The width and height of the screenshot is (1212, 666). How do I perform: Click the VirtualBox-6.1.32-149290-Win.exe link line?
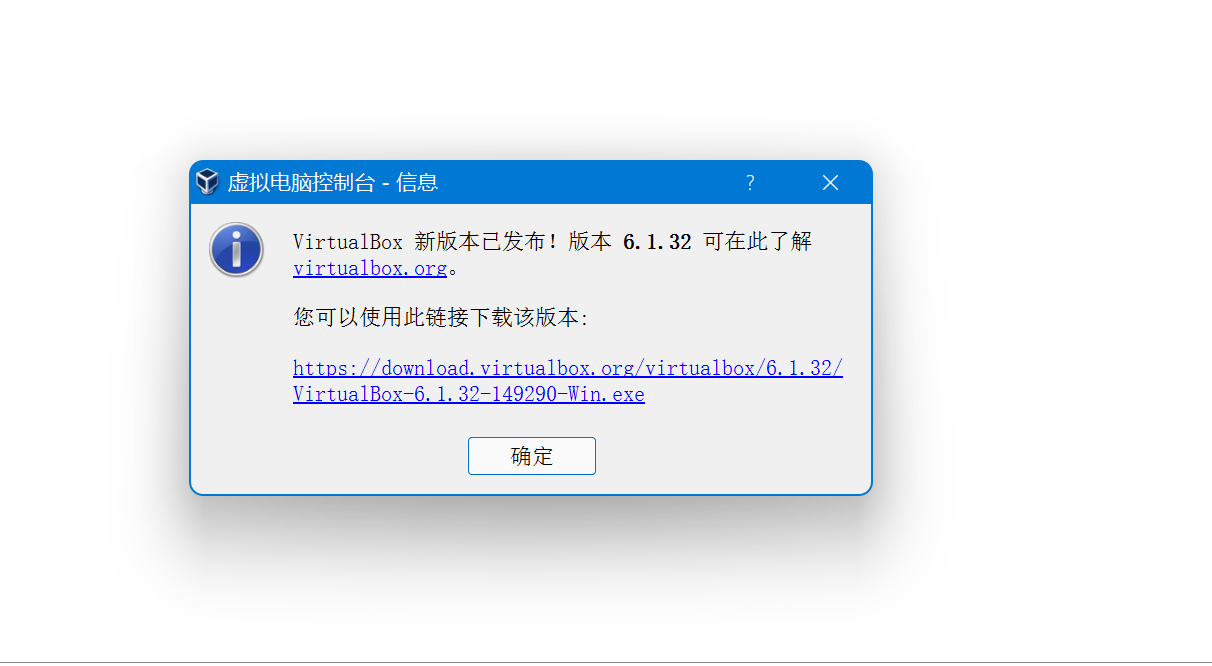469,394
